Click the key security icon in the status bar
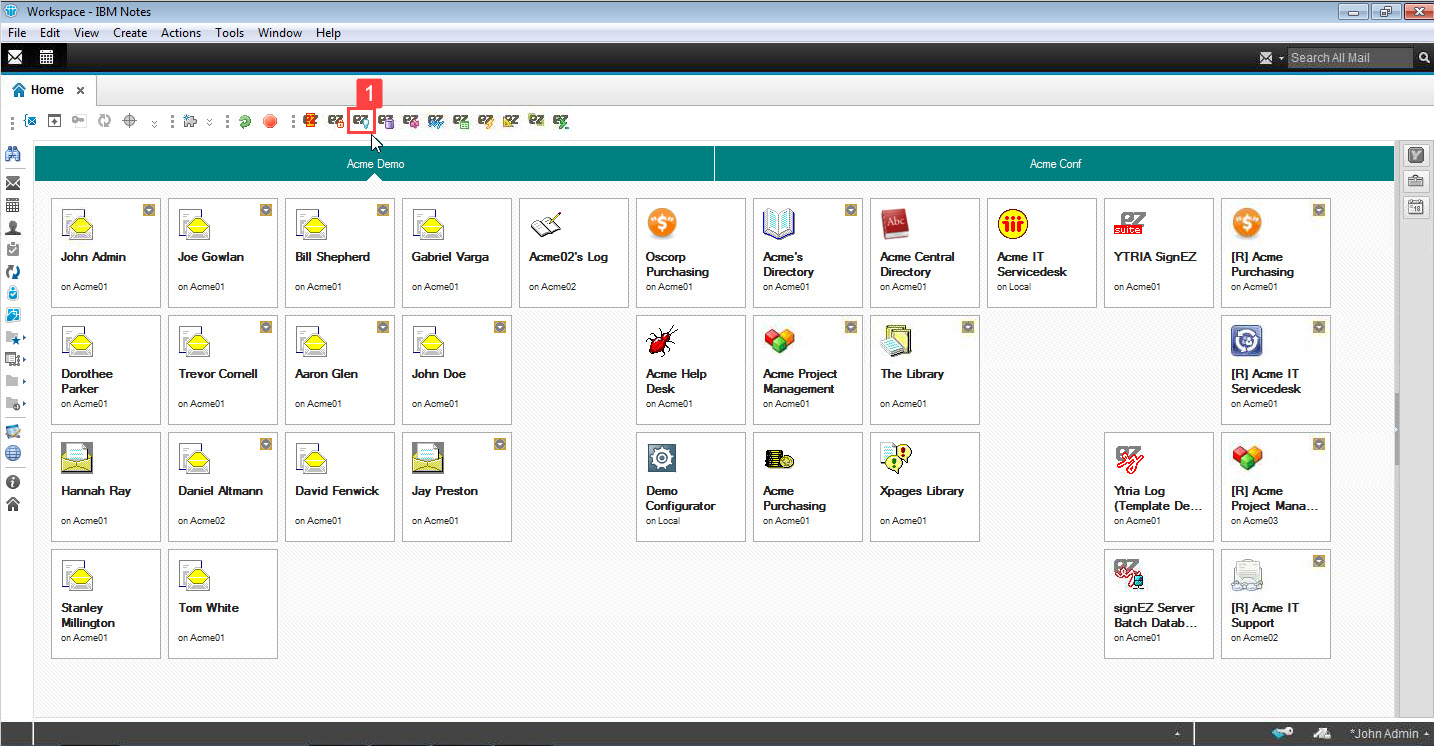1434x746 pixels. point(1283,732)
